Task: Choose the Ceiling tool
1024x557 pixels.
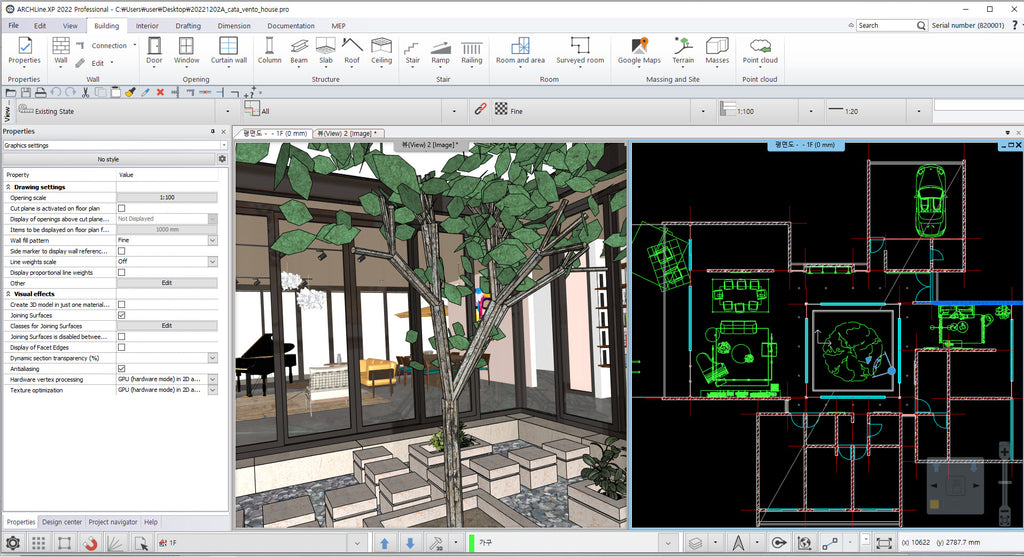Action: 381,50
